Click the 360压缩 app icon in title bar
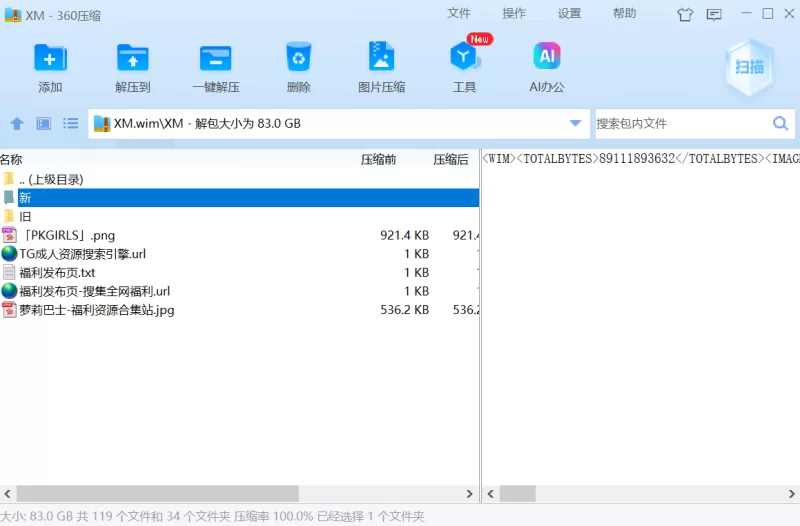The image size is (800, 526). click(13, 15)
